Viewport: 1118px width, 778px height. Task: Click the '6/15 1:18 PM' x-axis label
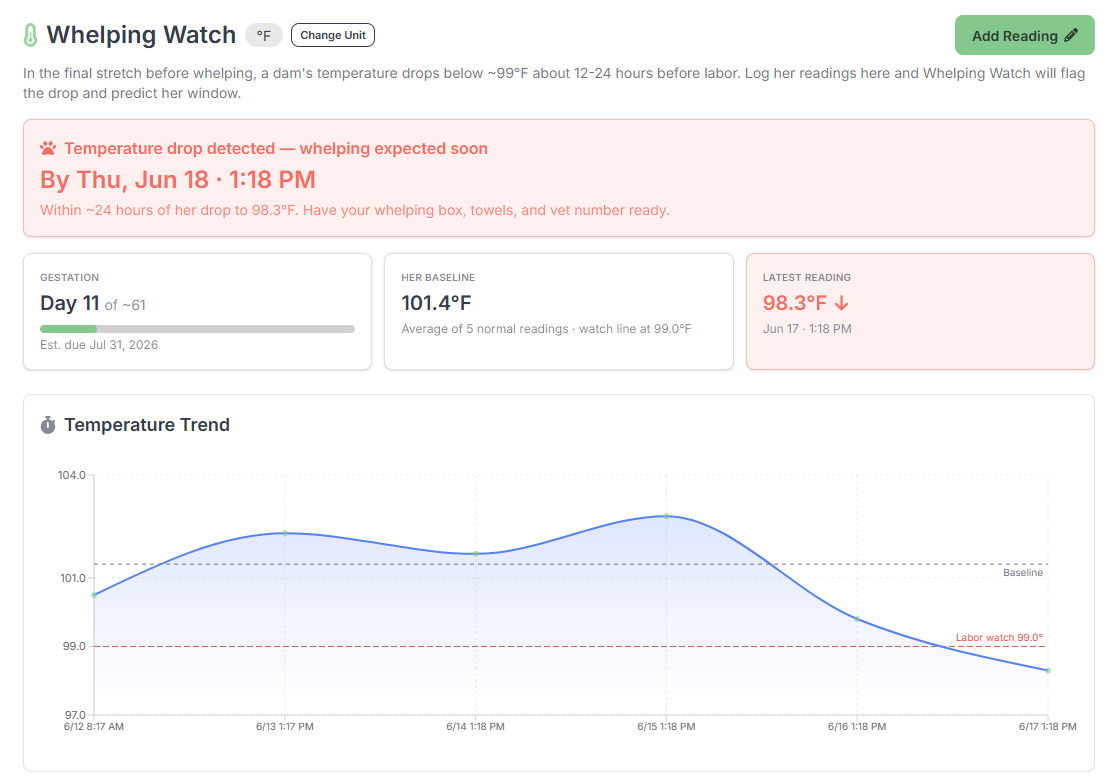point(667,727)
